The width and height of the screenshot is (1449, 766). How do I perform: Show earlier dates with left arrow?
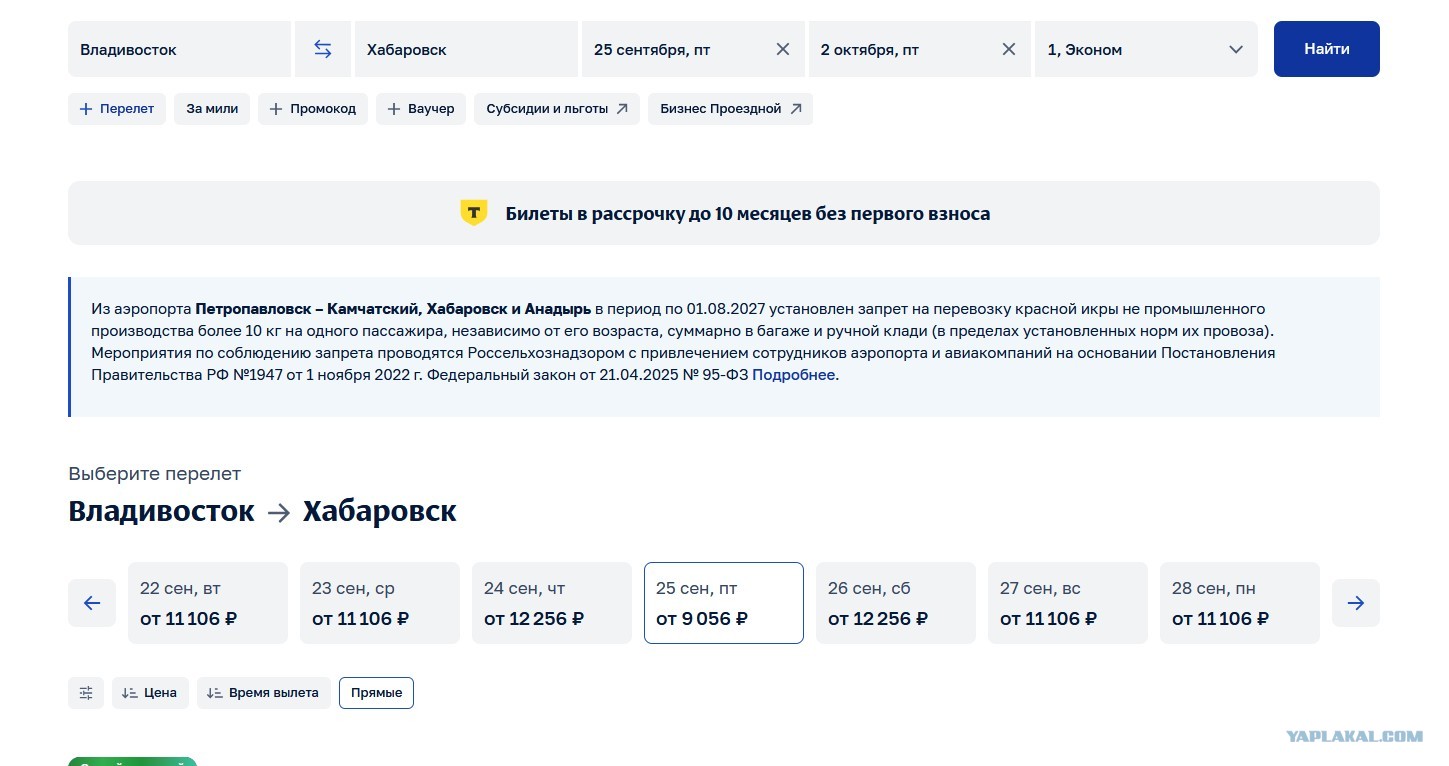[x=92, y=603]
